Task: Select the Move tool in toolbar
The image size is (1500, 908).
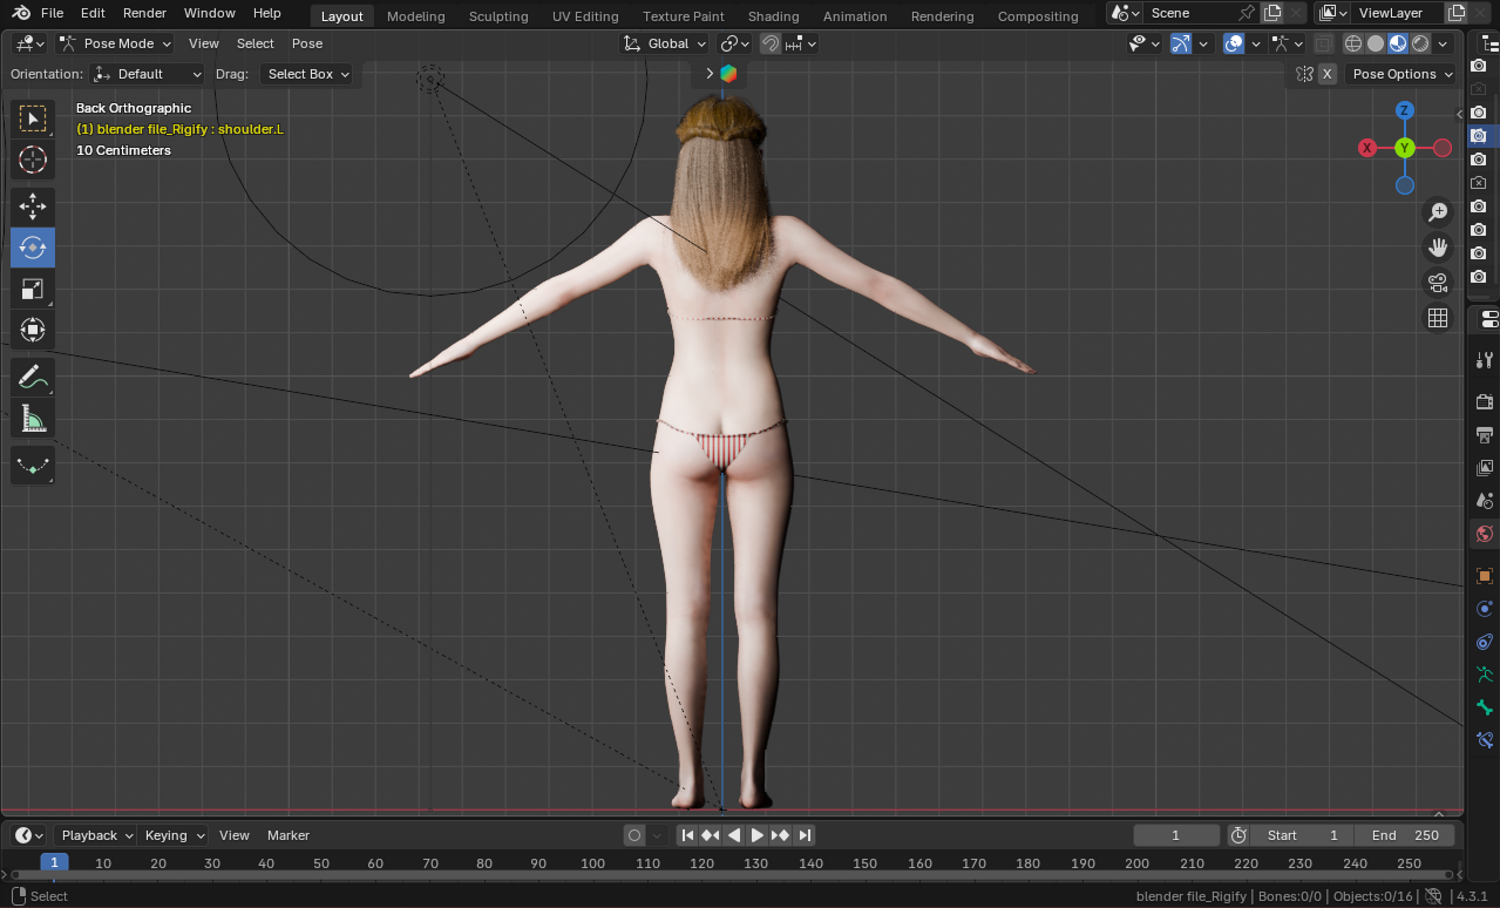Action: (32, 206)
